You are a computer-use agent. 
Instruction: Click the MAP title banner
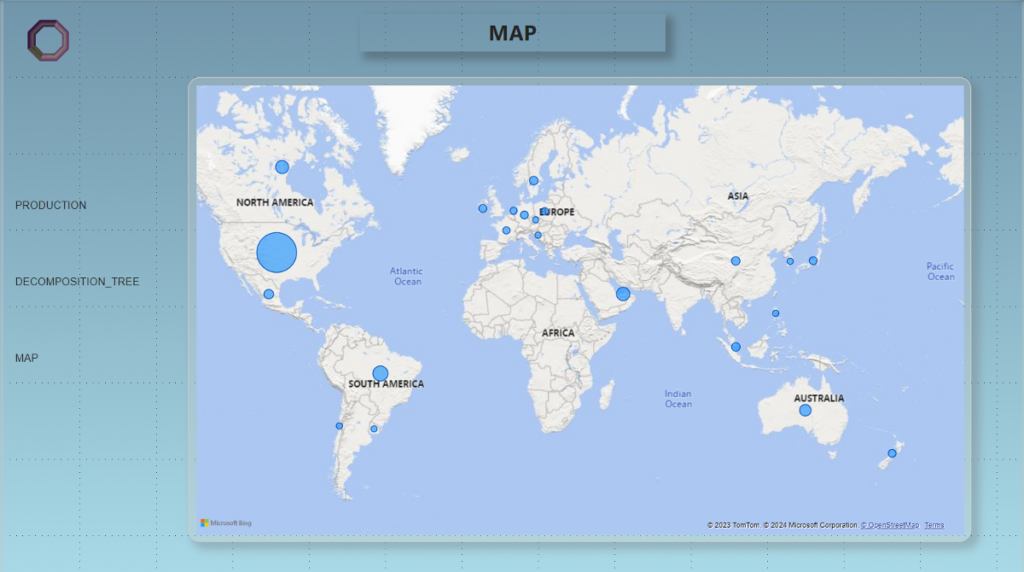point(512,33)
